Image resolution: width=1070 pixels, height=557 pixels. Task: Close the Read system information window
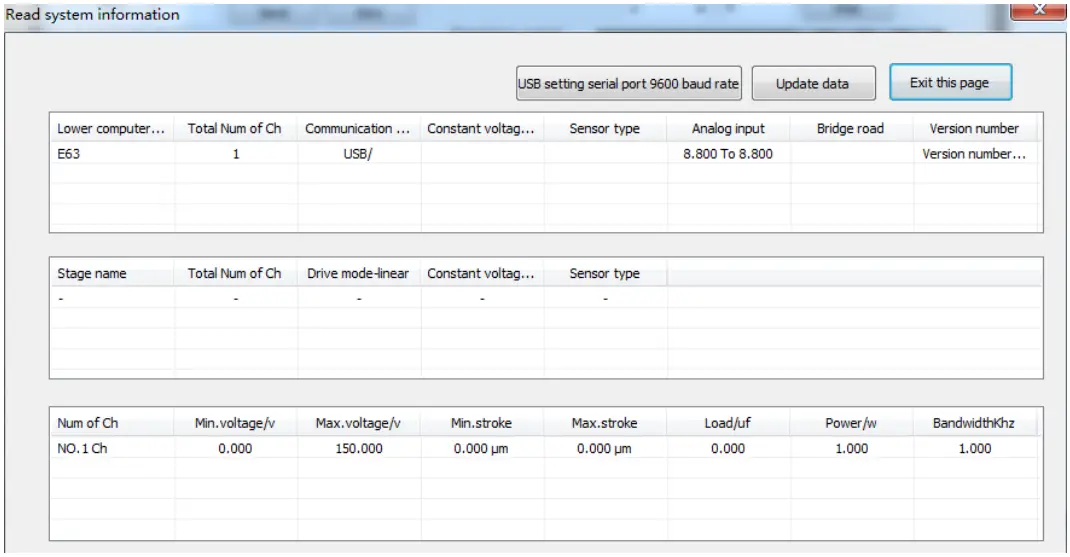1037,10
